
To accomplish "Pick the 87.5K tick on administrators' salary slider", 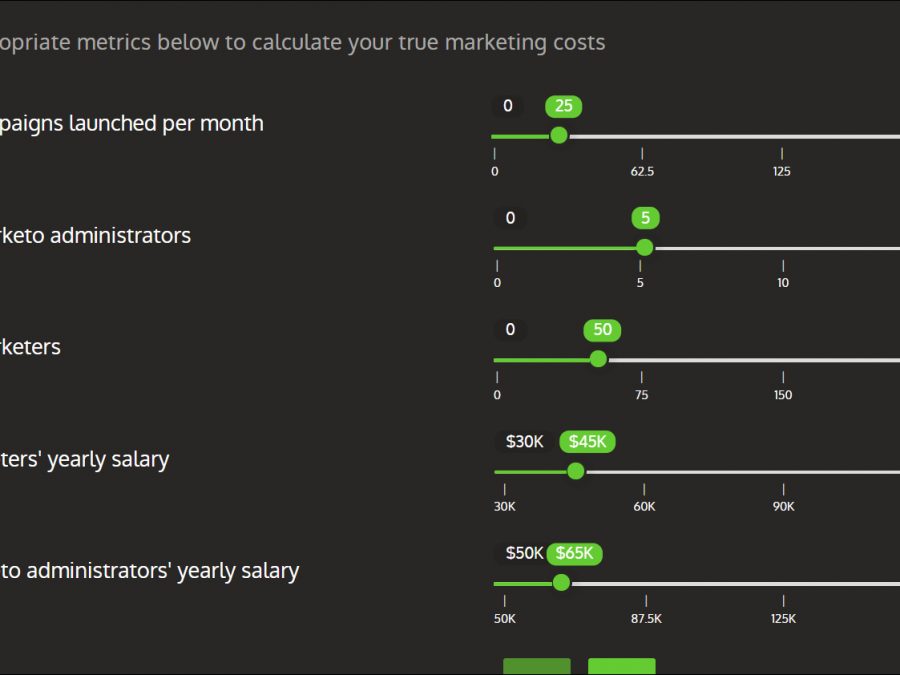I will point(646,585).
